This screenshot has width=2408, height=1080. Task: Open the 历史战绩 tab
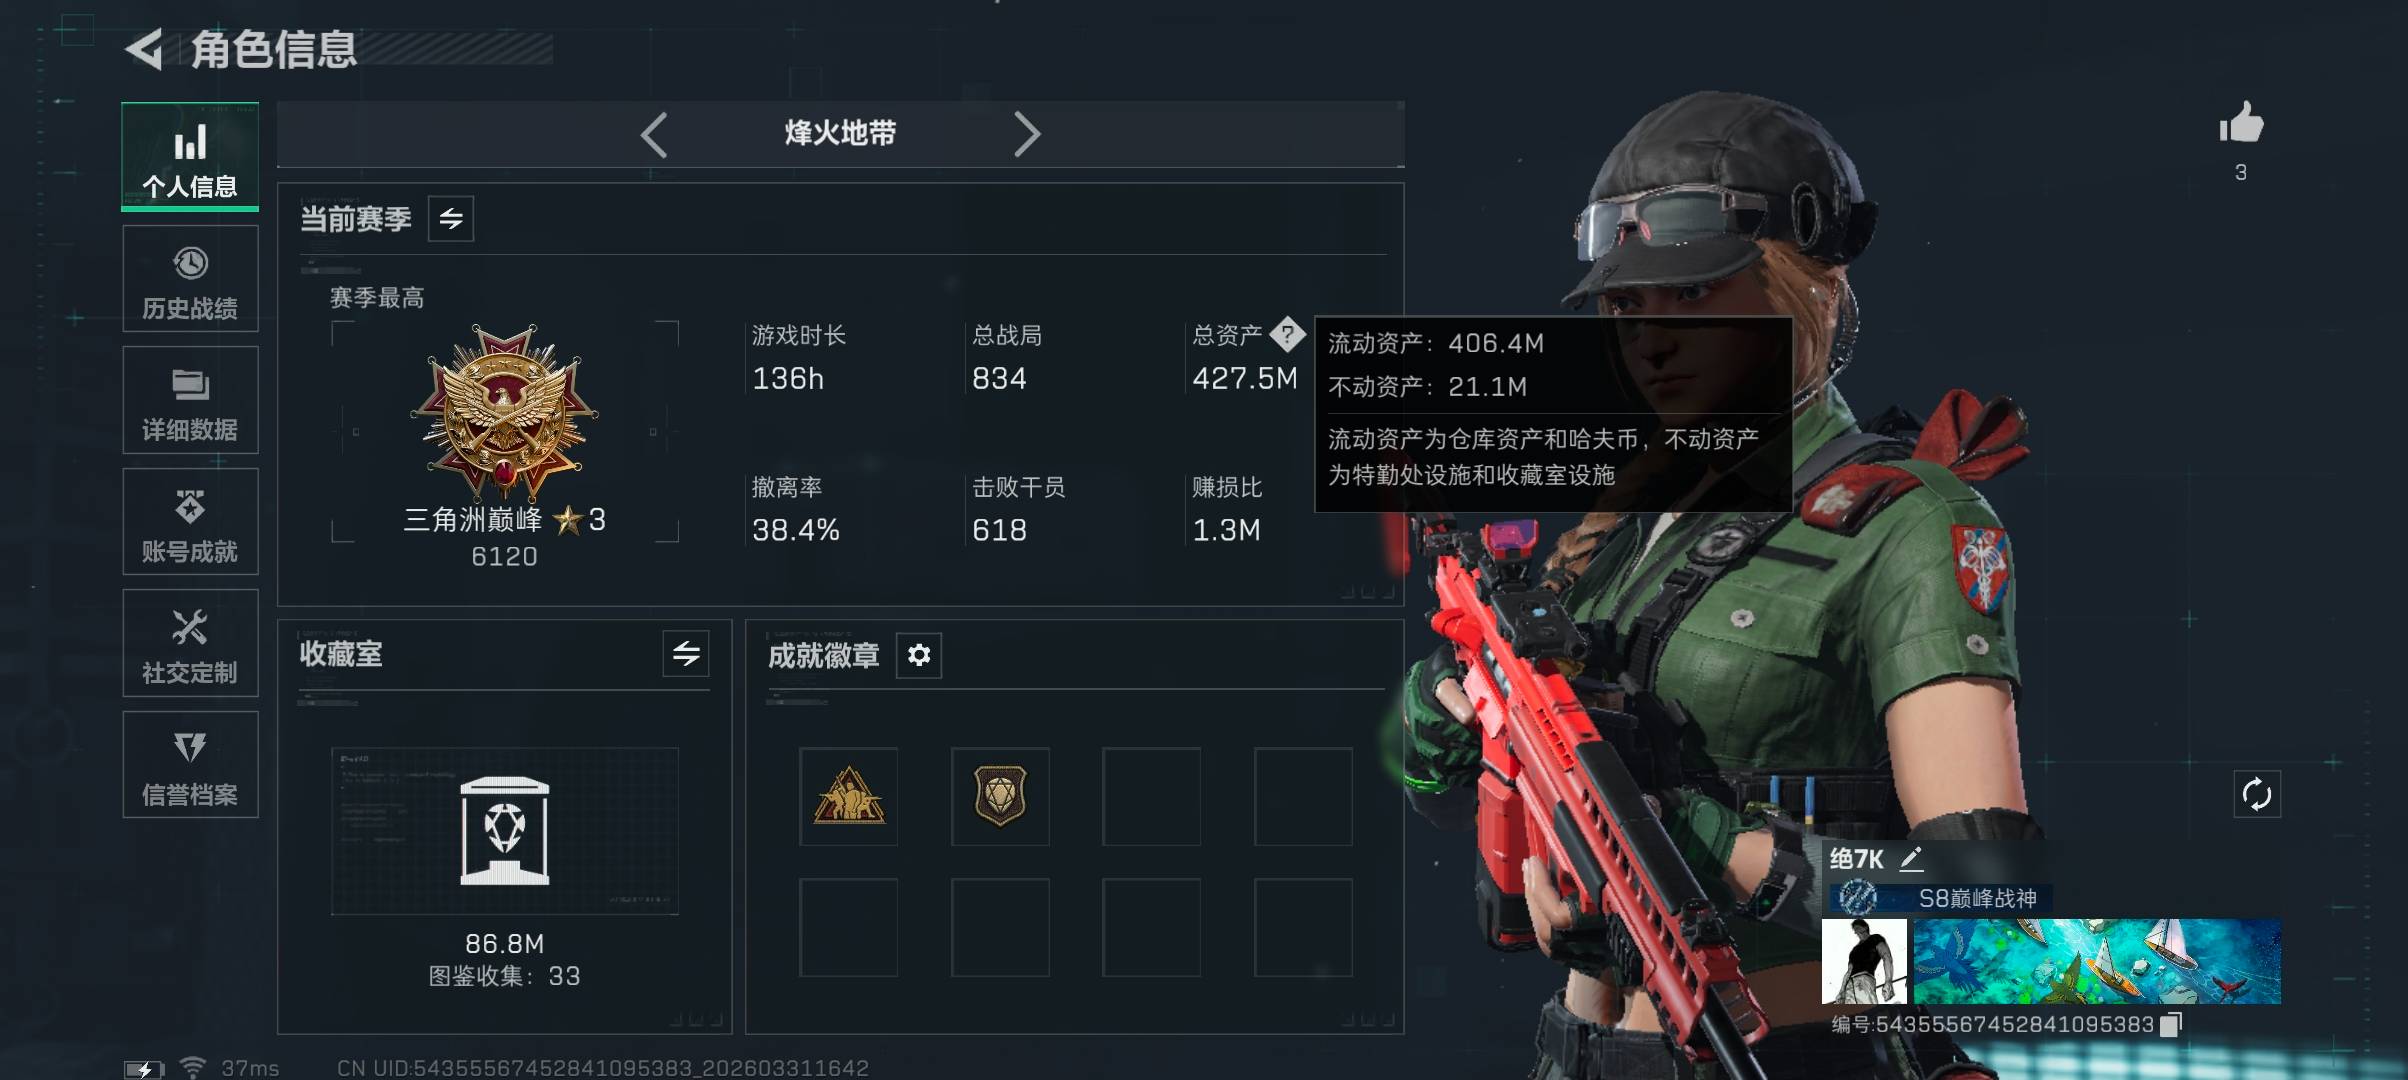(x=190, y=279)
